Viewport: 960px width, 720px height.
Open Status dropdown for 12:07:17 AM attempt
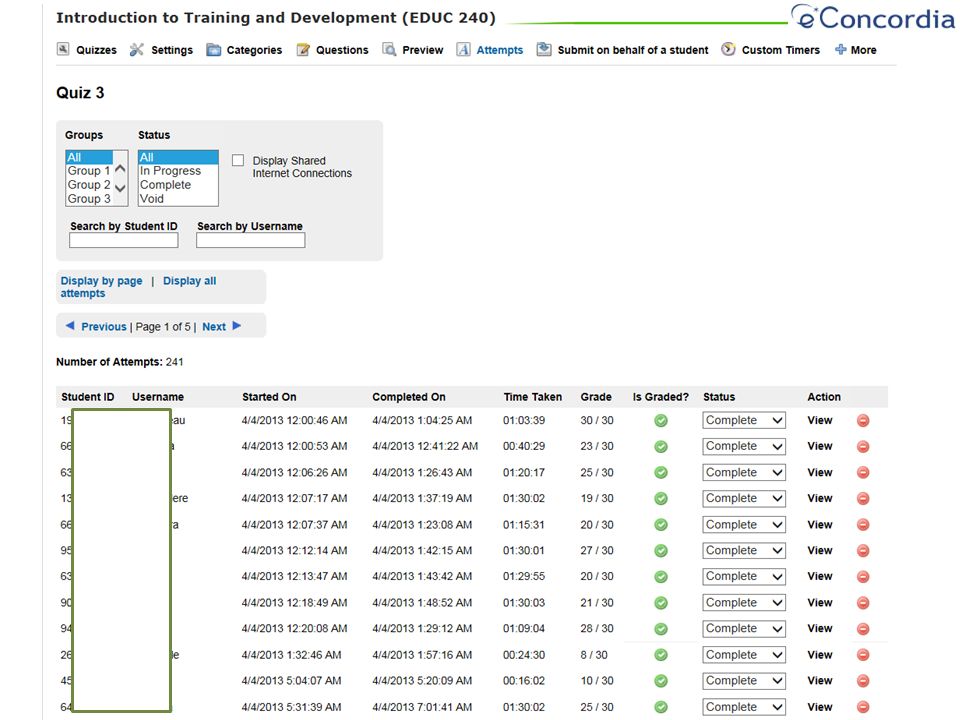744,498
